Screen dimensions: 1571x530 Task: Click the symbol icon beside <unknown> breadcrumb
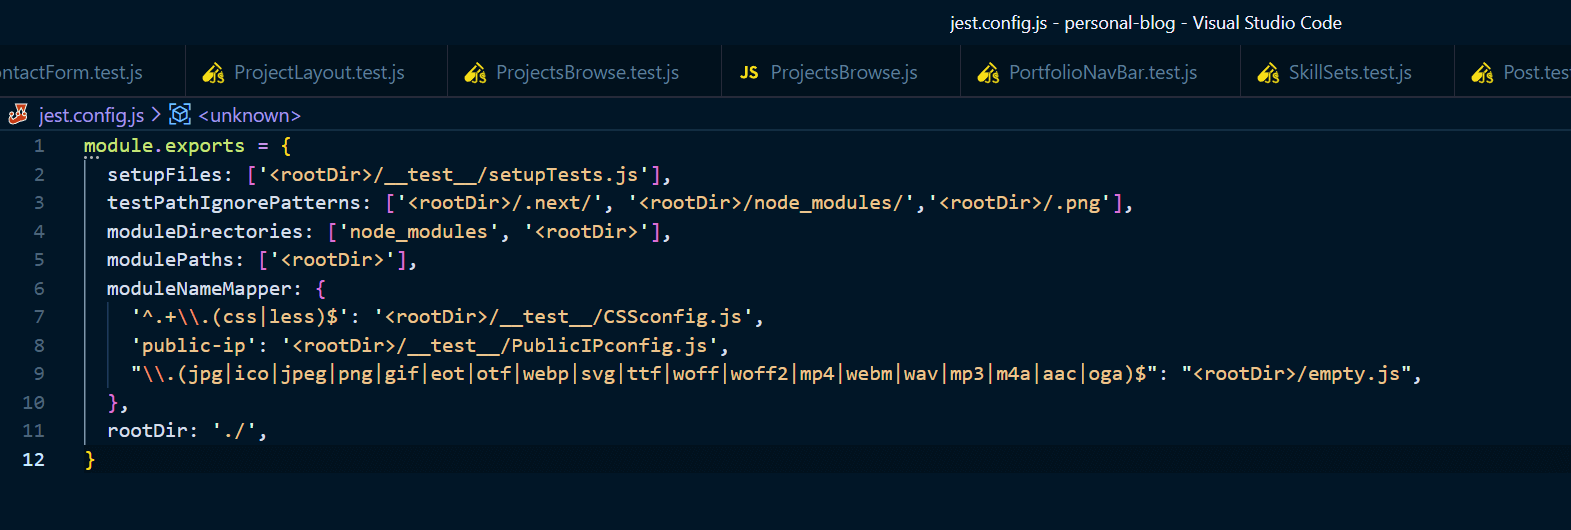[x=180, y=115]
